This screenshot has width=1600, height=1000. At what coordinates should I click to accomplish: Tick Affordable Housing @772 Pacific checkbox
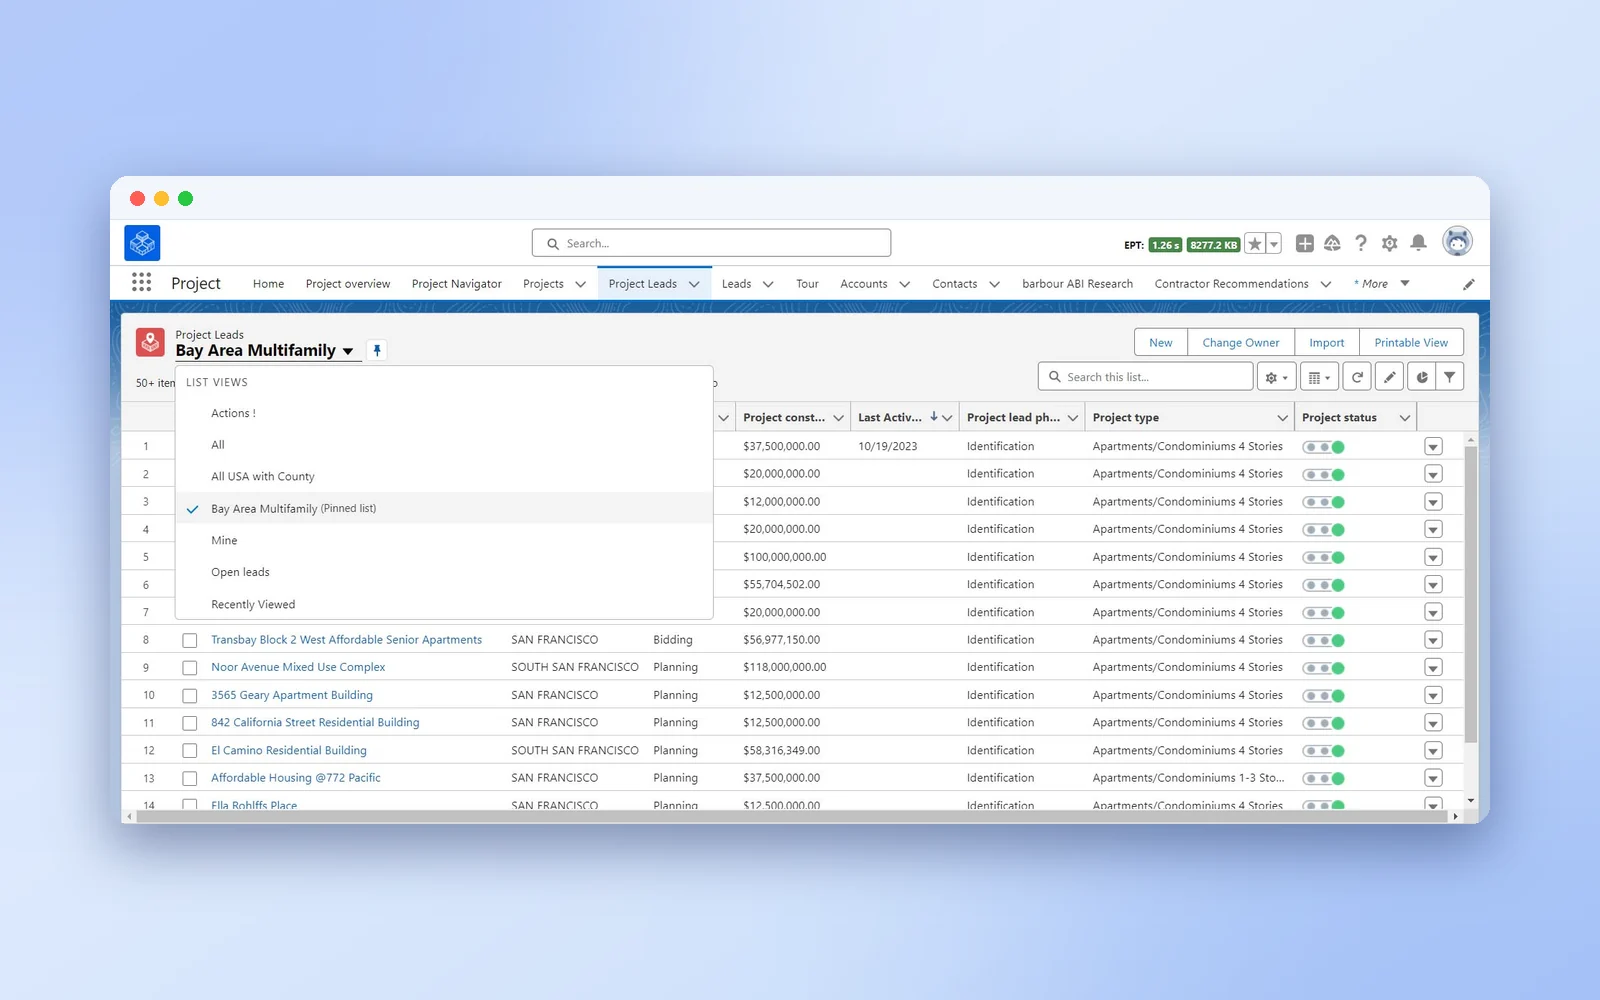[189, 778]
